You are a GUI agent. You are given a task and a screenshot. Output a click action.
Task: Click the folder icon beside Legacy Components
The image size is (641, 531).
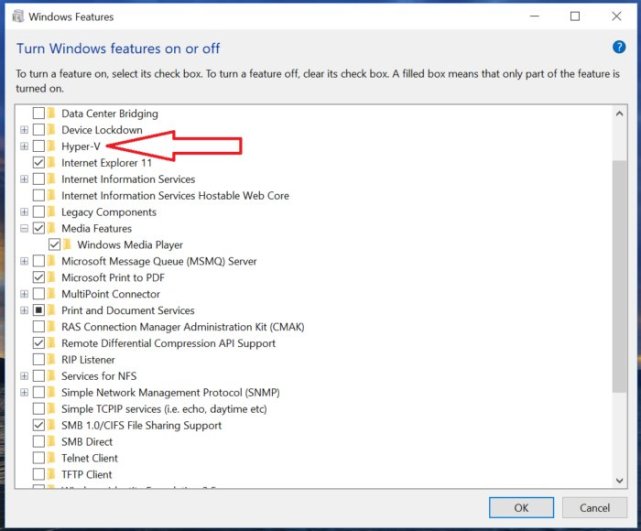tap(51, 212)
